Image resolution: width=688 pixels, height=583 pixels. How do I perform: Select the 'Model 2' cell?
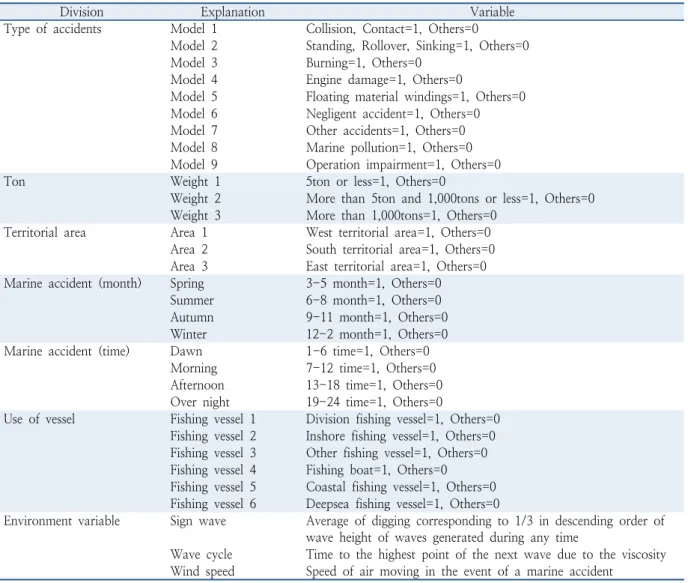click(194, 46)
